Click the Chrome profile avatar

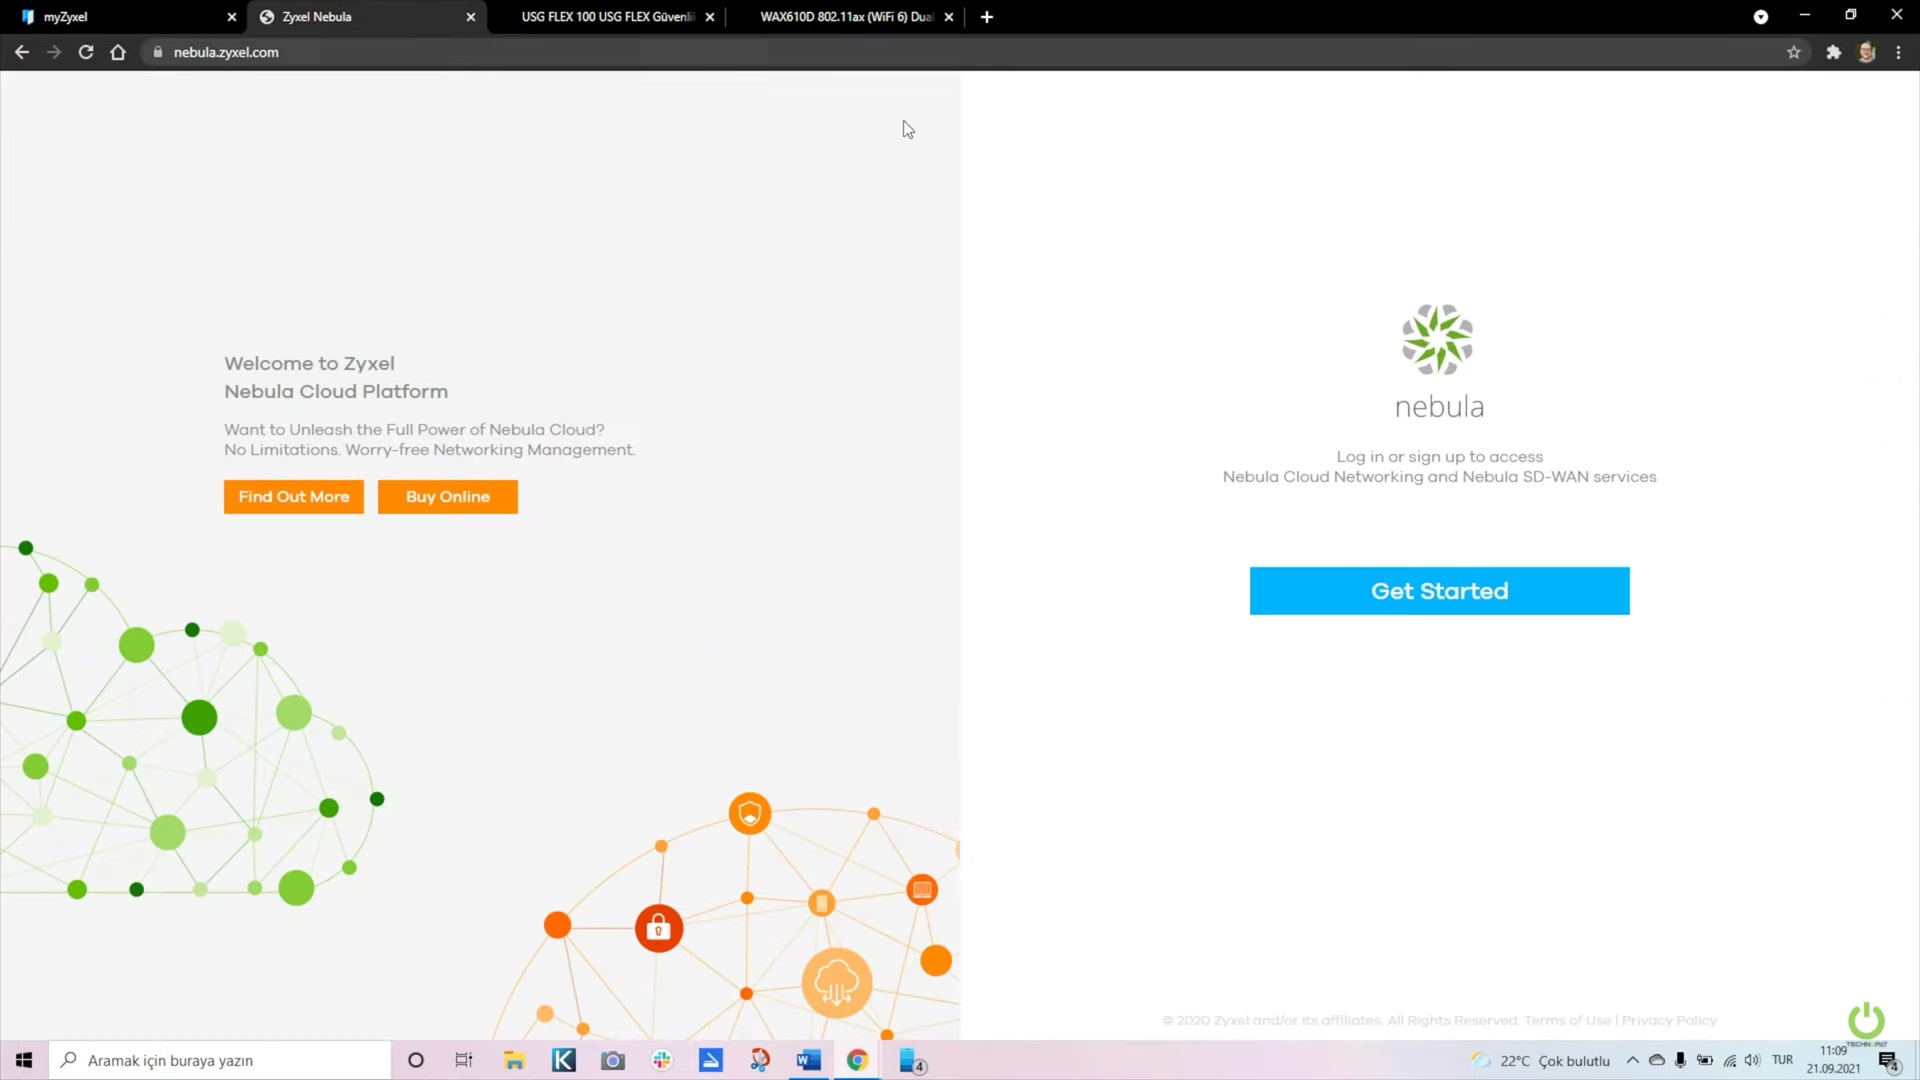click(1866, 52)
